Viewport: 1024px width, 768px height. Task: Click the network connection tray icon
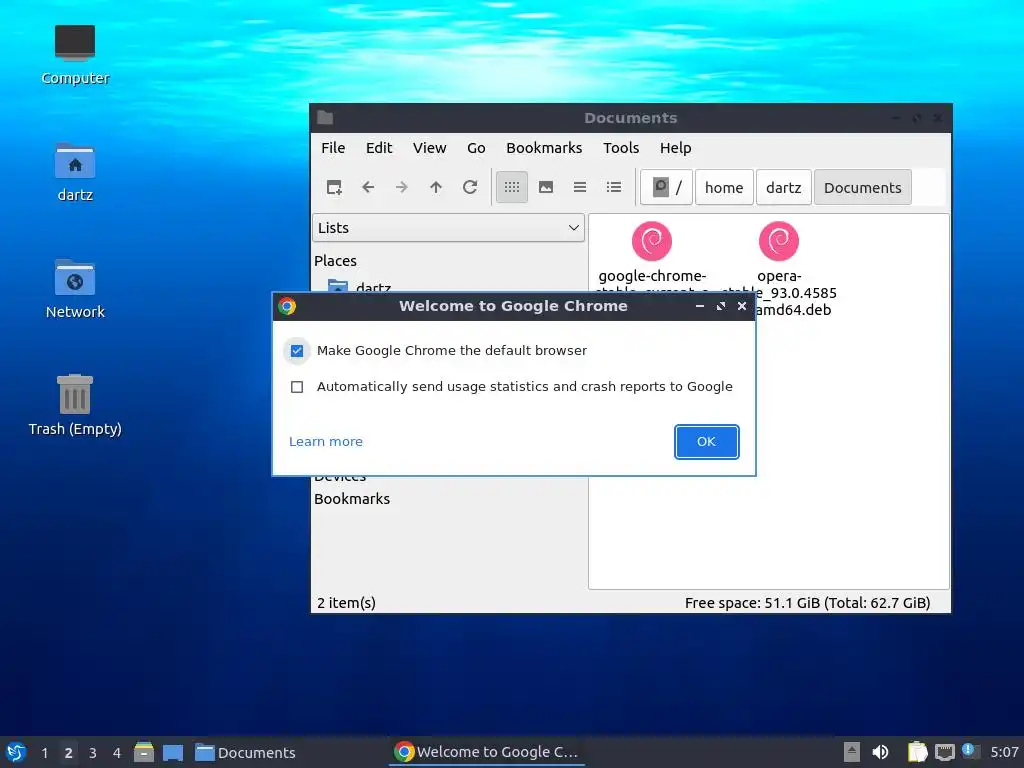point(944,752)
